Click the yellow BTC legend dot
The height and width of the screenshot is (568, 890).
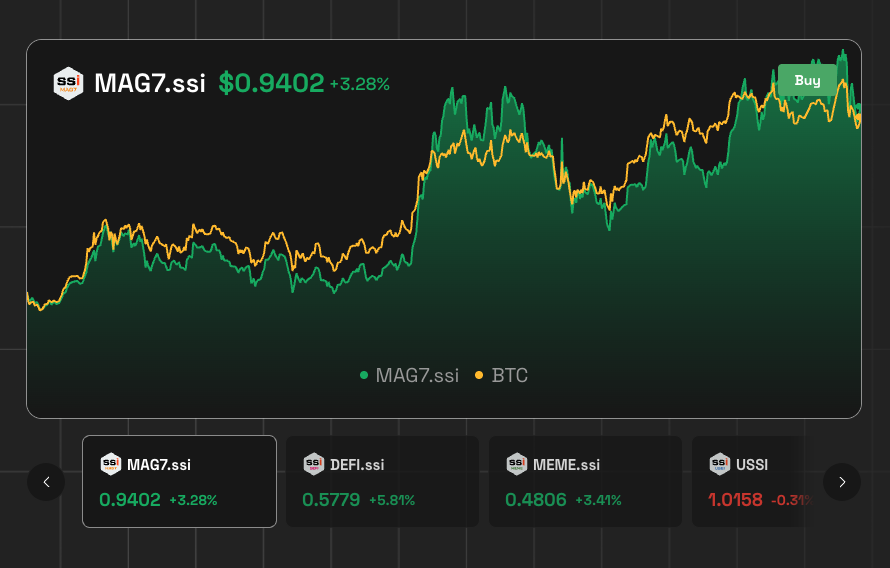[x=478, y=375]
